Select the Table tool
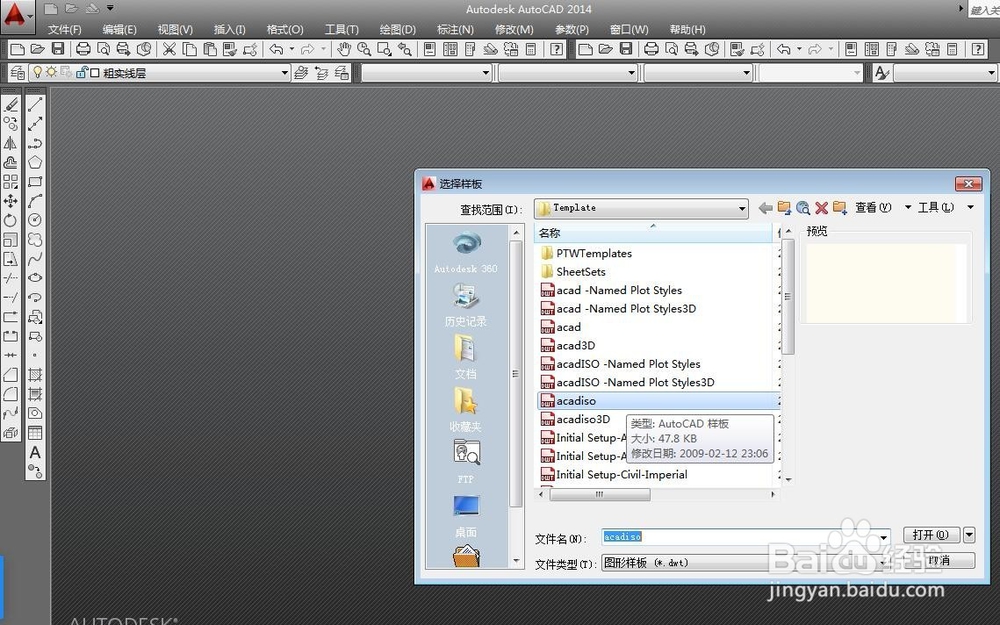 tap(35, 432)
